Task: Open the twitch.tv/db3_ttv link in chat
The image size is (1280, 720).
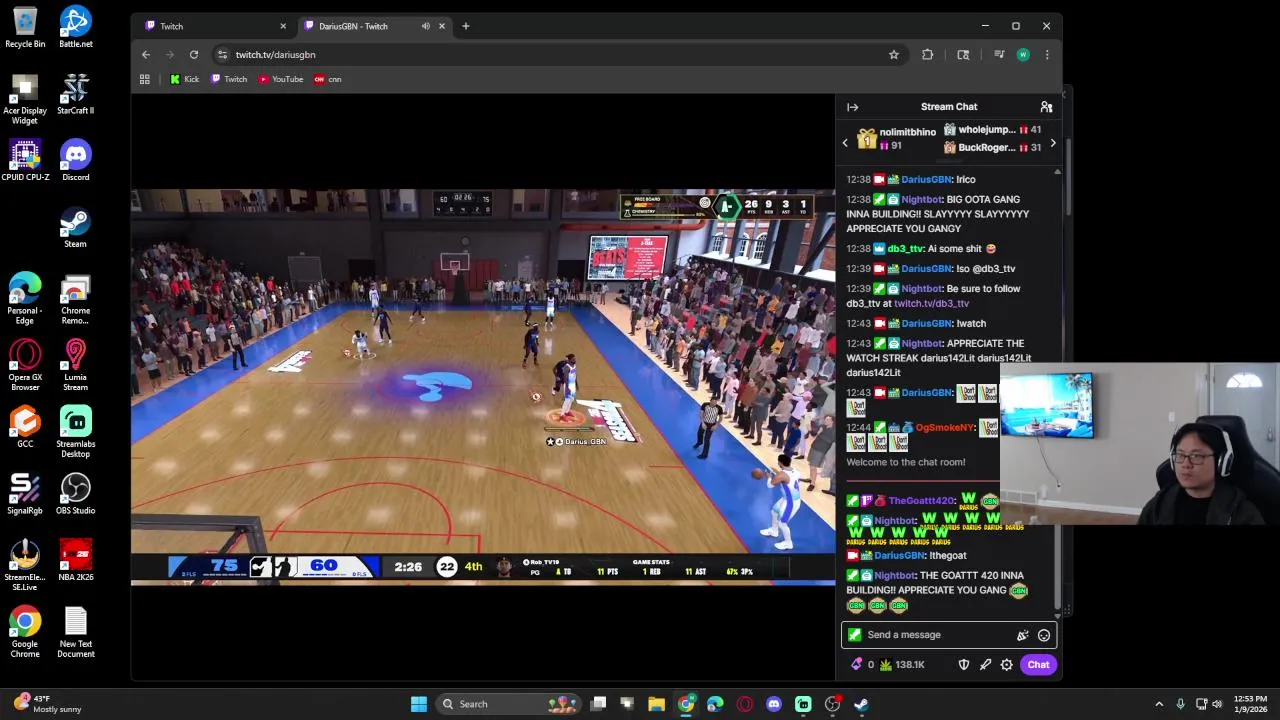Action: point(931,303)
